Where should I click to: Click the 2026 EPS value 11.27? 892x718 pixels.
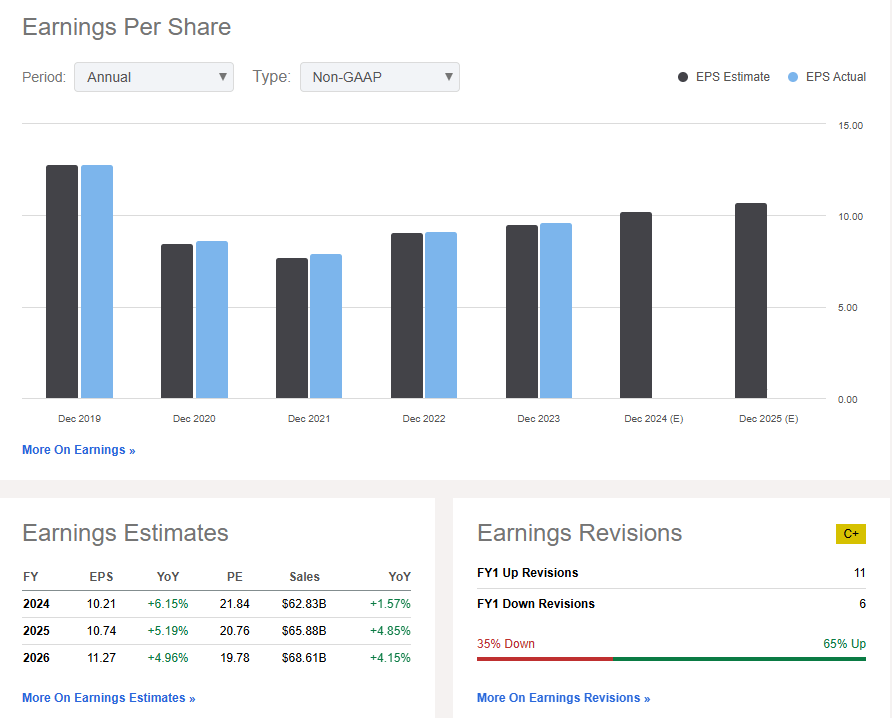click(x=101, y=657)
